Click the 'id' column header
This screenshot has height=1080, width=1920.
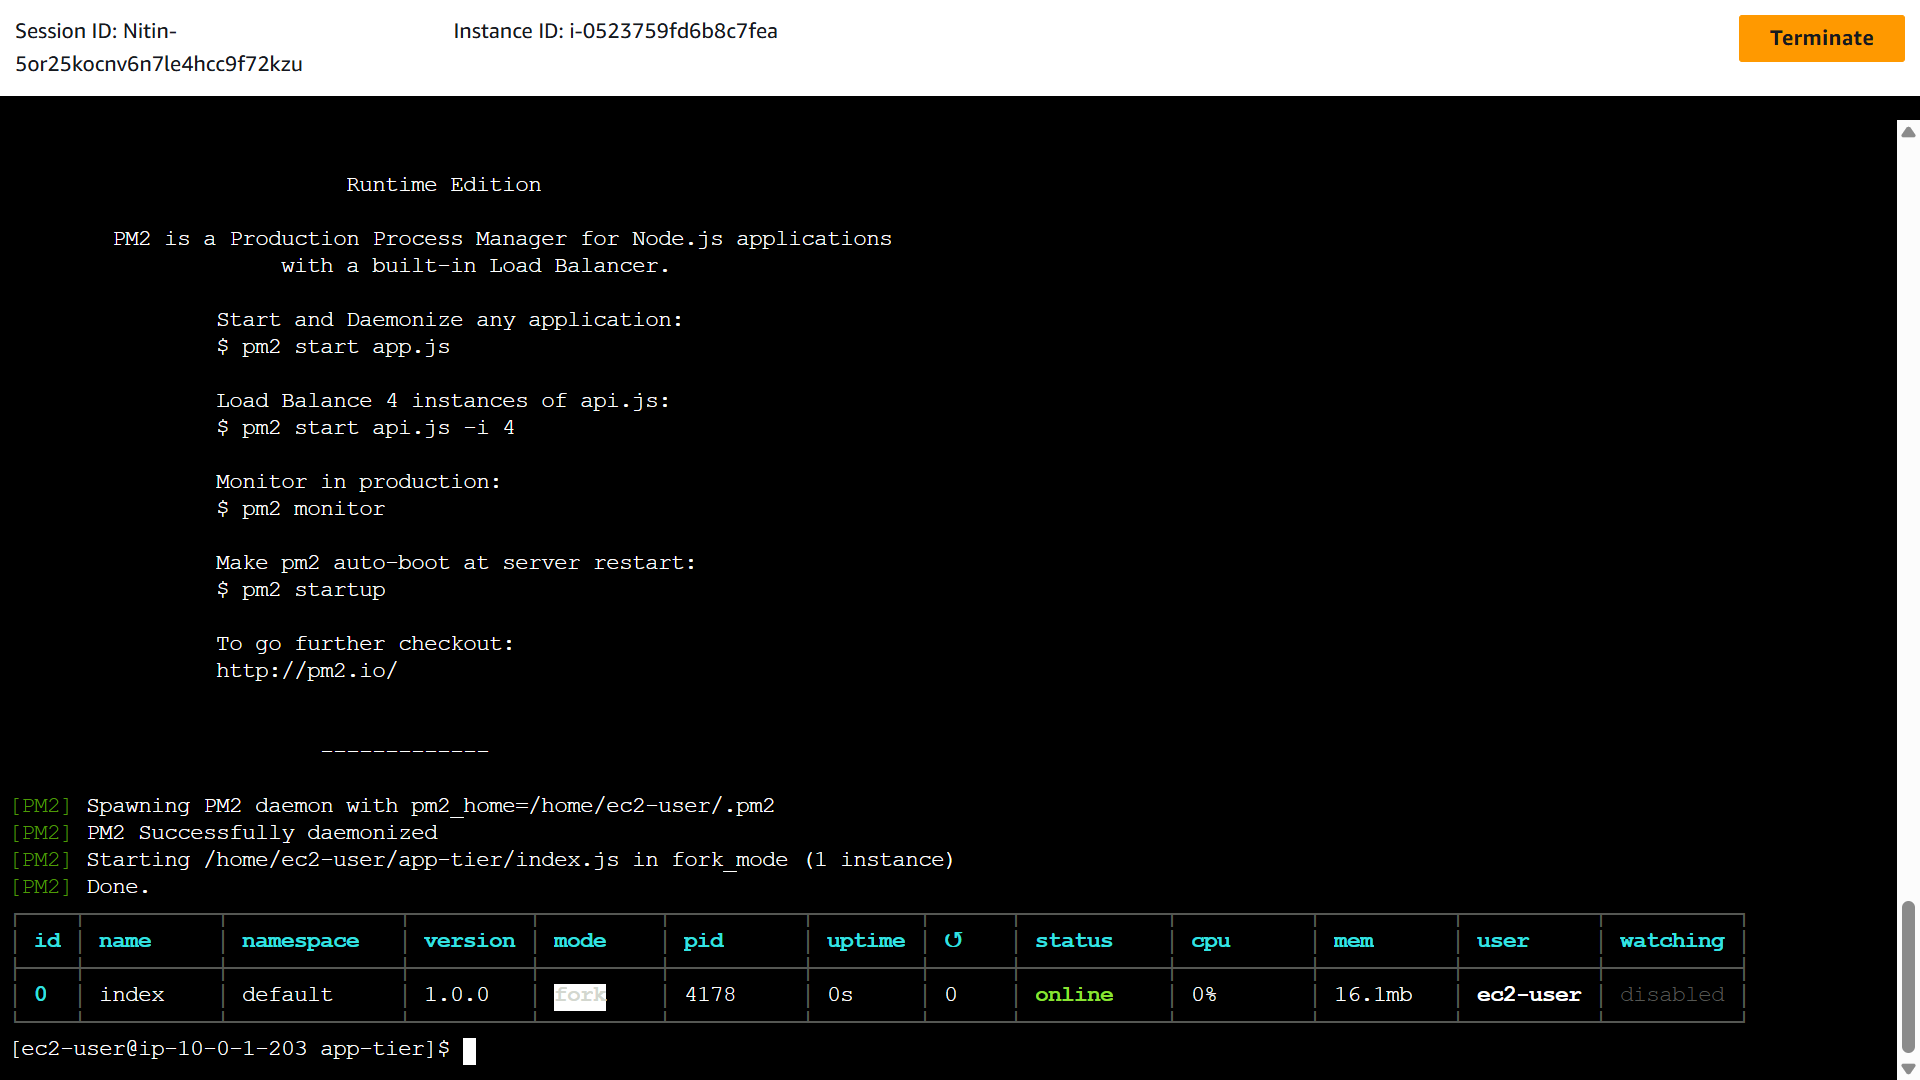tap(47, 941)
